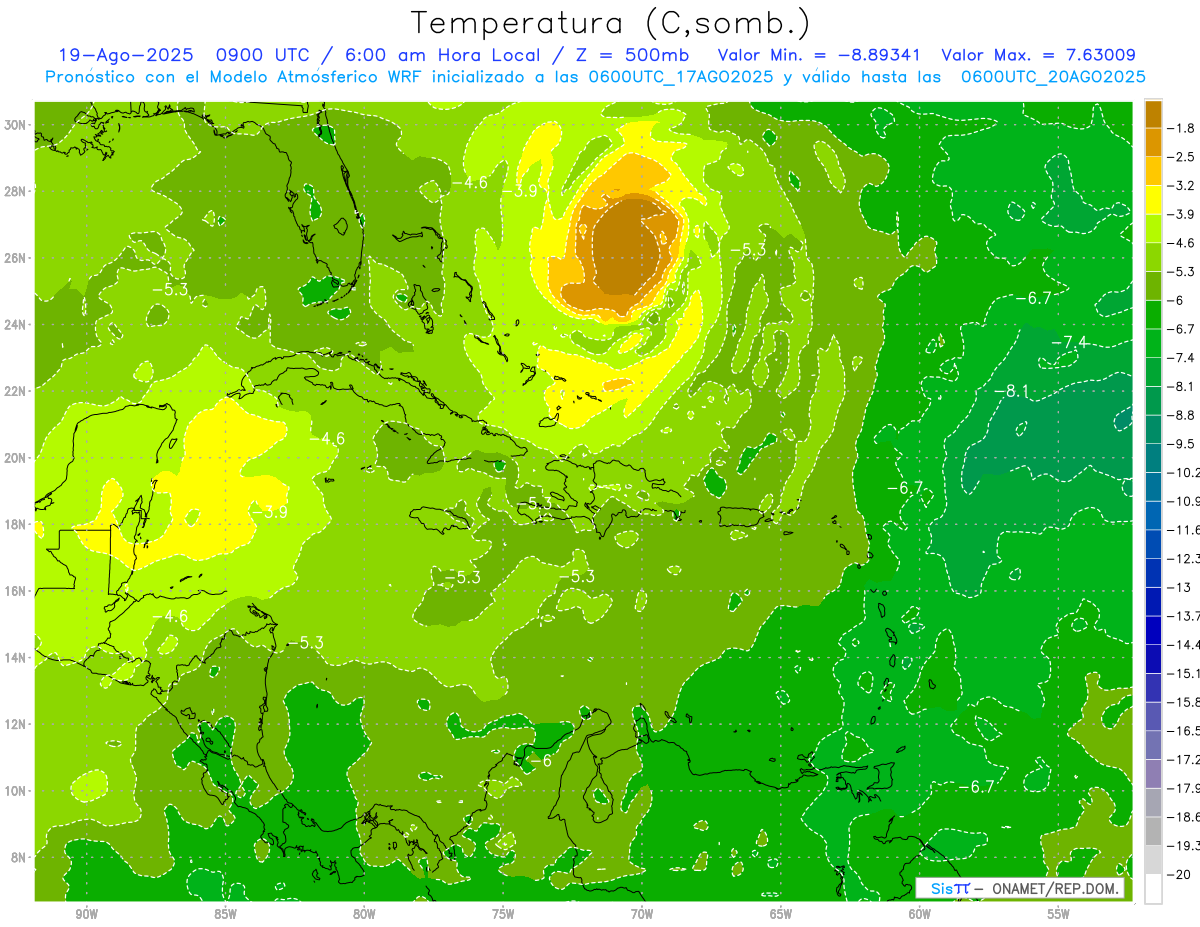Click the 'Valor Max. = 7.63009' text
The image size is (1200, 927).
pyautogui.click(x=1038, y=55)
